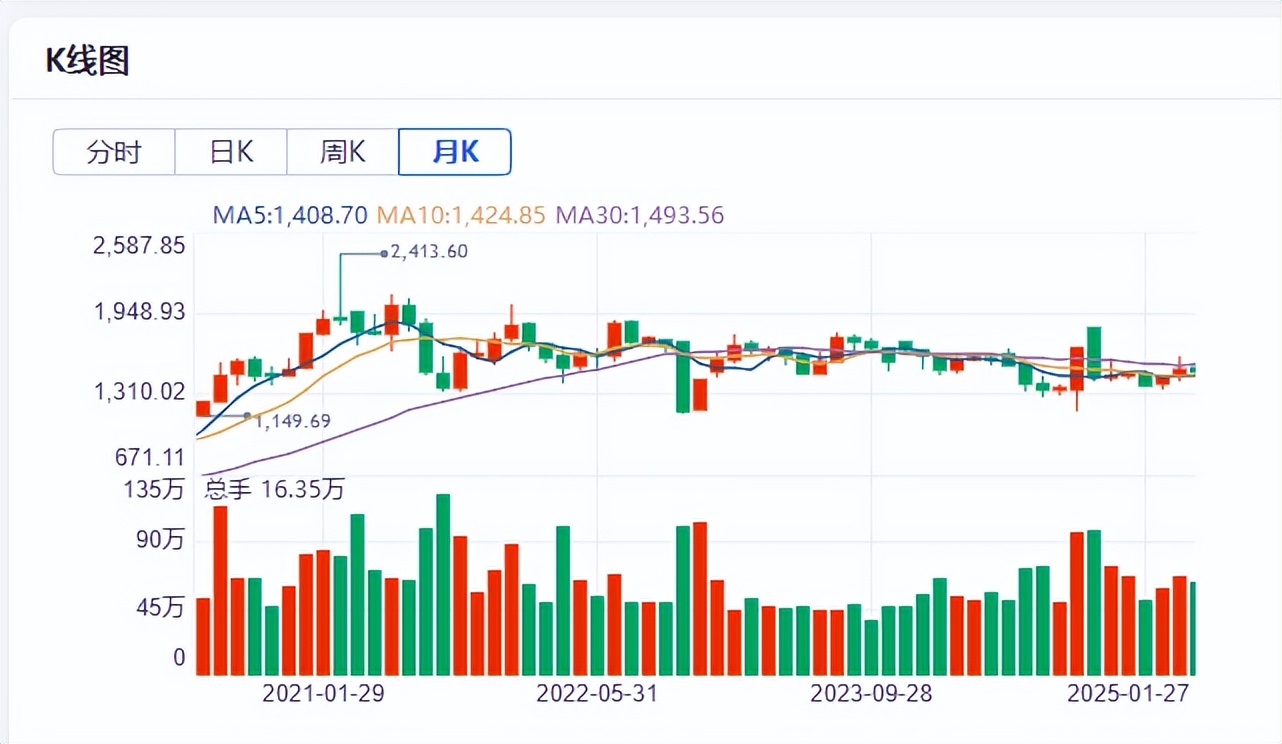This screenshot has height=744, width=1282.
Task: Click the MA30 indicator label
Action: (x=639, y=215)
